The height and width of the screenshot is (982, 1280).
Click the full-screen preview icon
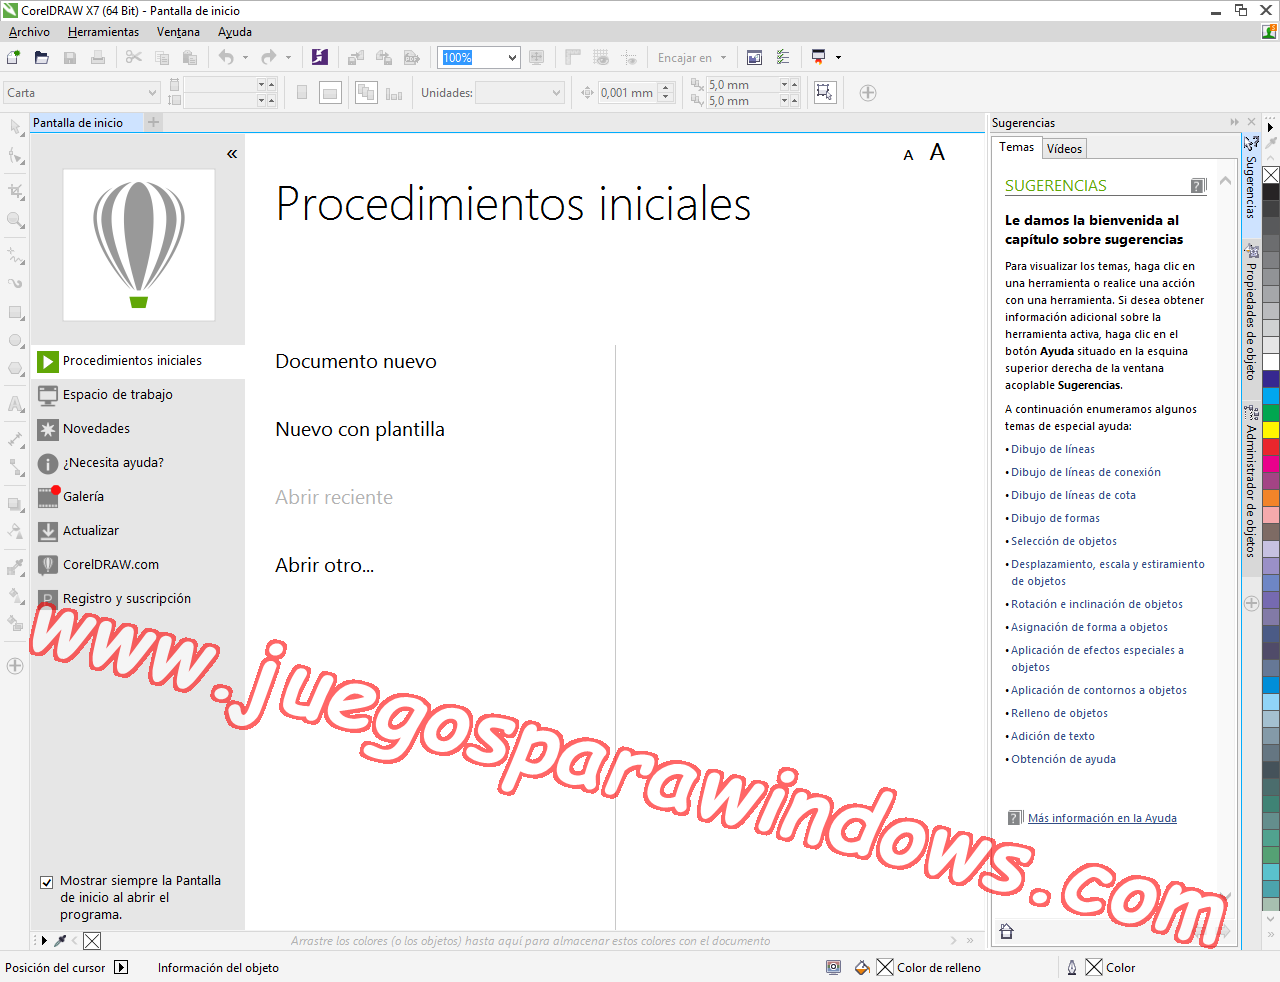point(537,58)
